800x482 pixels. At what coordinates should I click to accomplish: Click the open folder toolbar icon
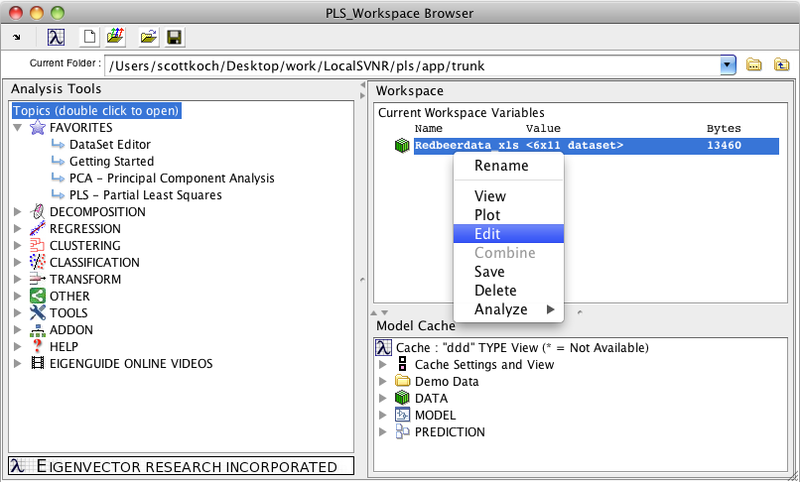click(x=148, y=37)
